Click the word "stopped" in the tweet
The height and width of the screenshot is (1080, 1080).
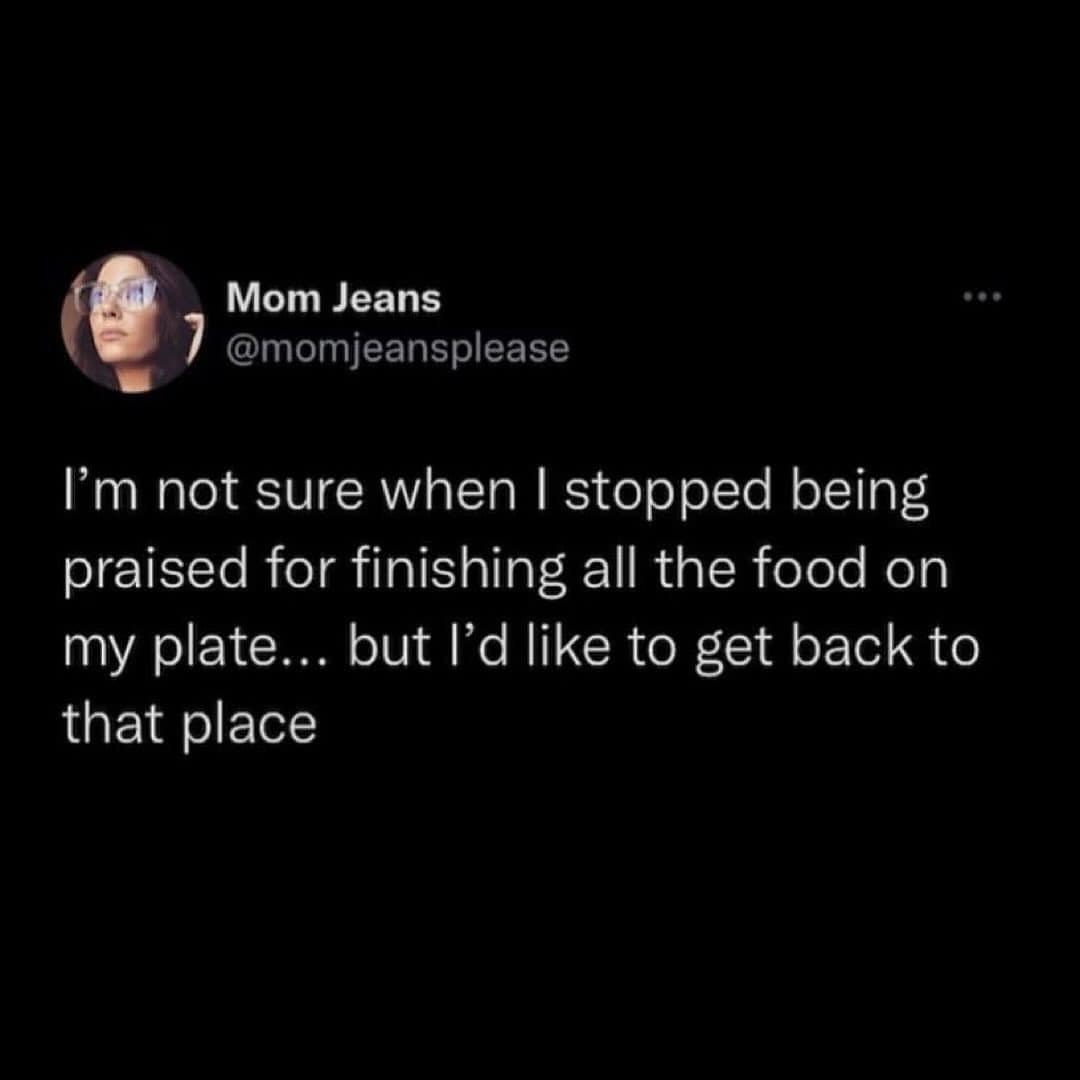pyautogui.click(x=668, y=495)
